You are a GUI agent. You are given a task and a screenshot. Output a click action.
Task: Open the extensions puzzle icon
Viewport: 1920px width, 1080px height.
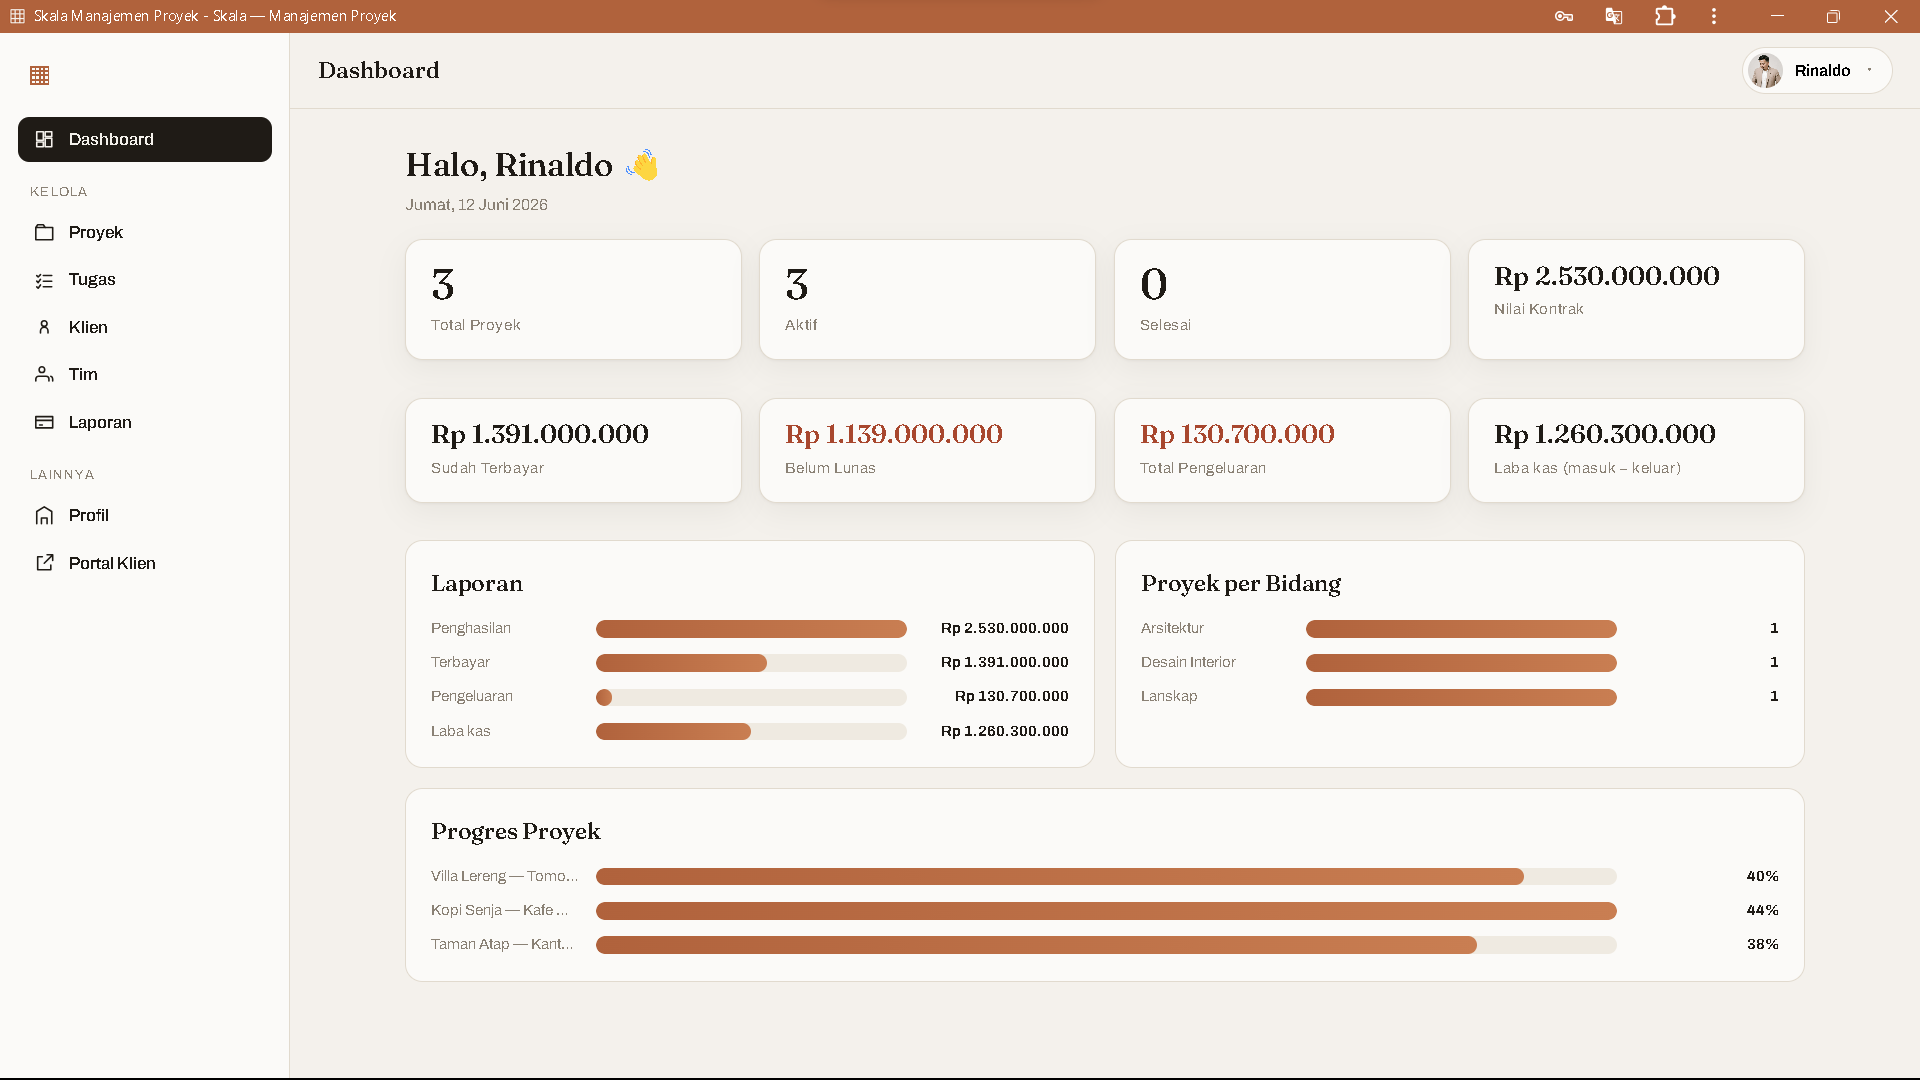pyautogui.click(x=1665, y=16)
